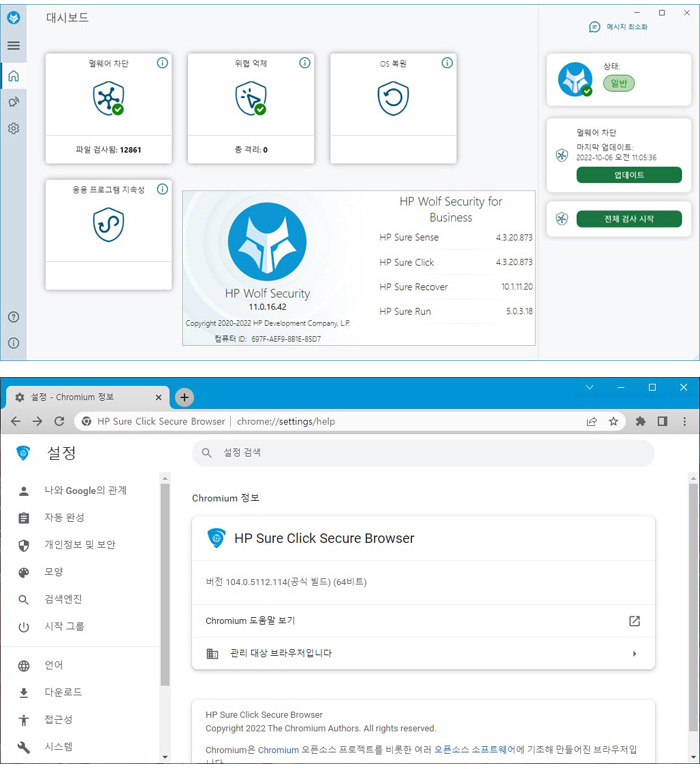Screen dimensions: 700x769
Task: Open the browser three-dot menu
Action: [x=684, y=421]
